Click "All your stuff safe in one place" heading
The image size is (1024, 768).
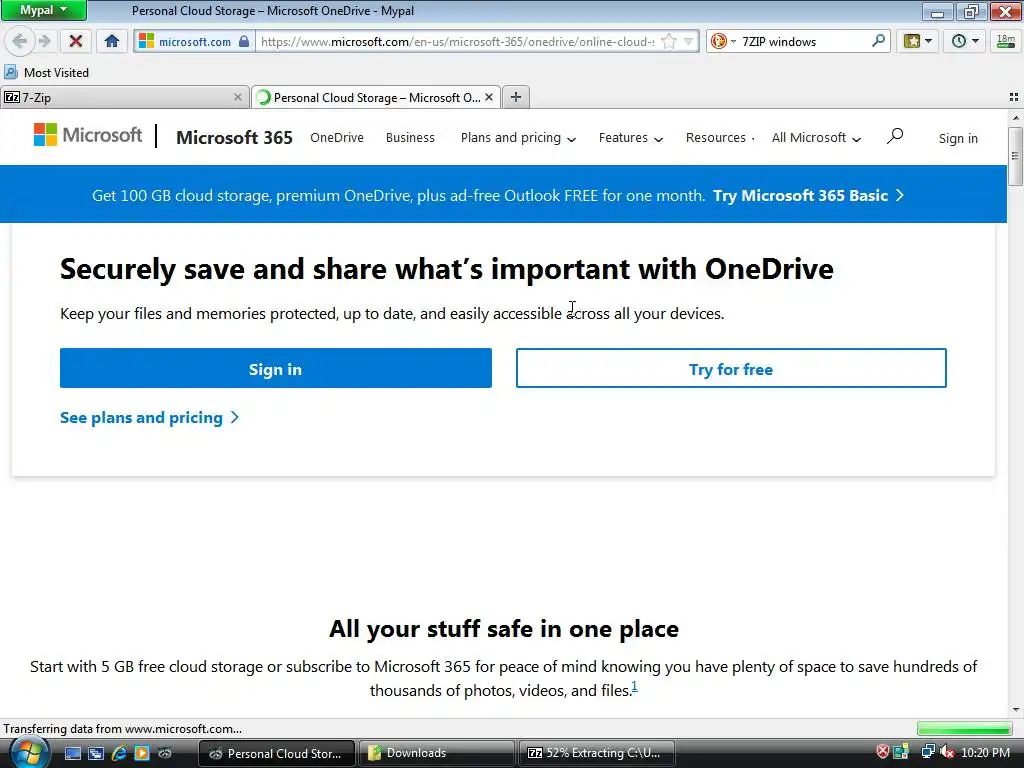click(504, 629)
